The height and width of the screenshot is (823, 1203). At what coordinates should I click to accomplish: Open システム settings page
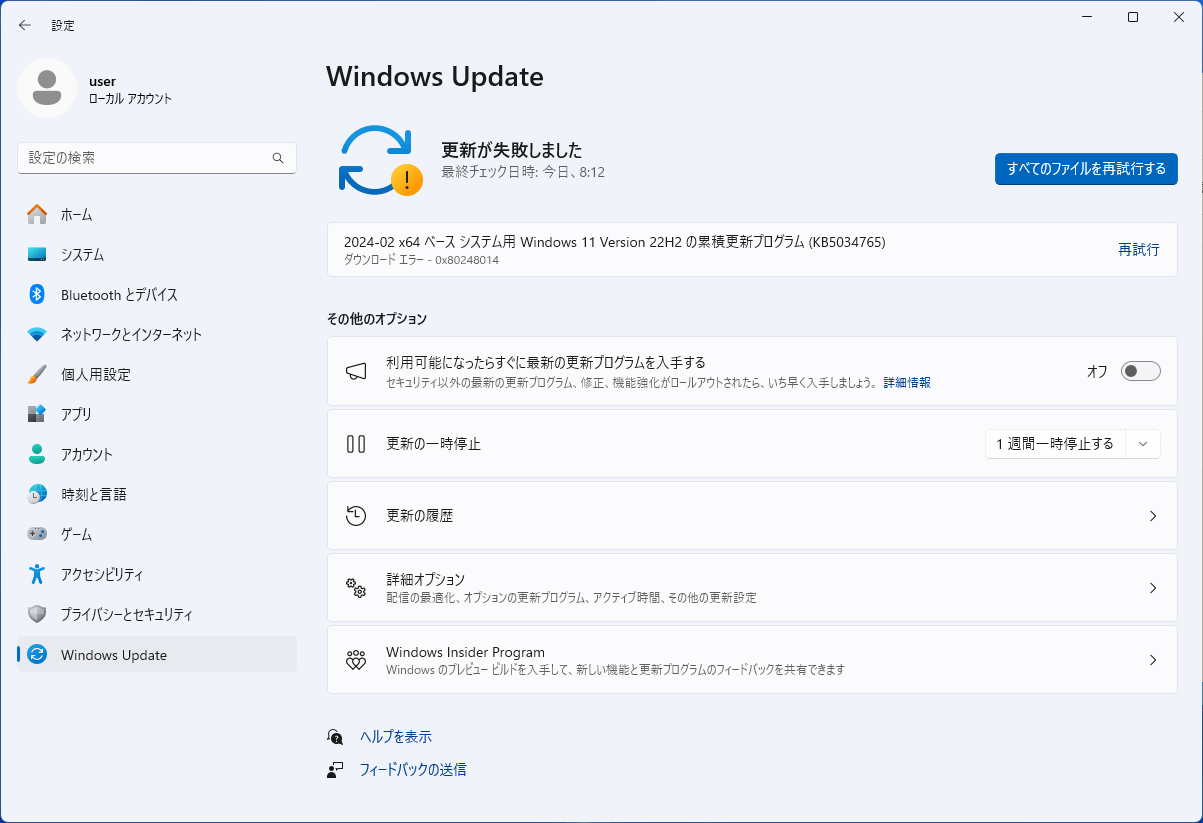(157, 254)
